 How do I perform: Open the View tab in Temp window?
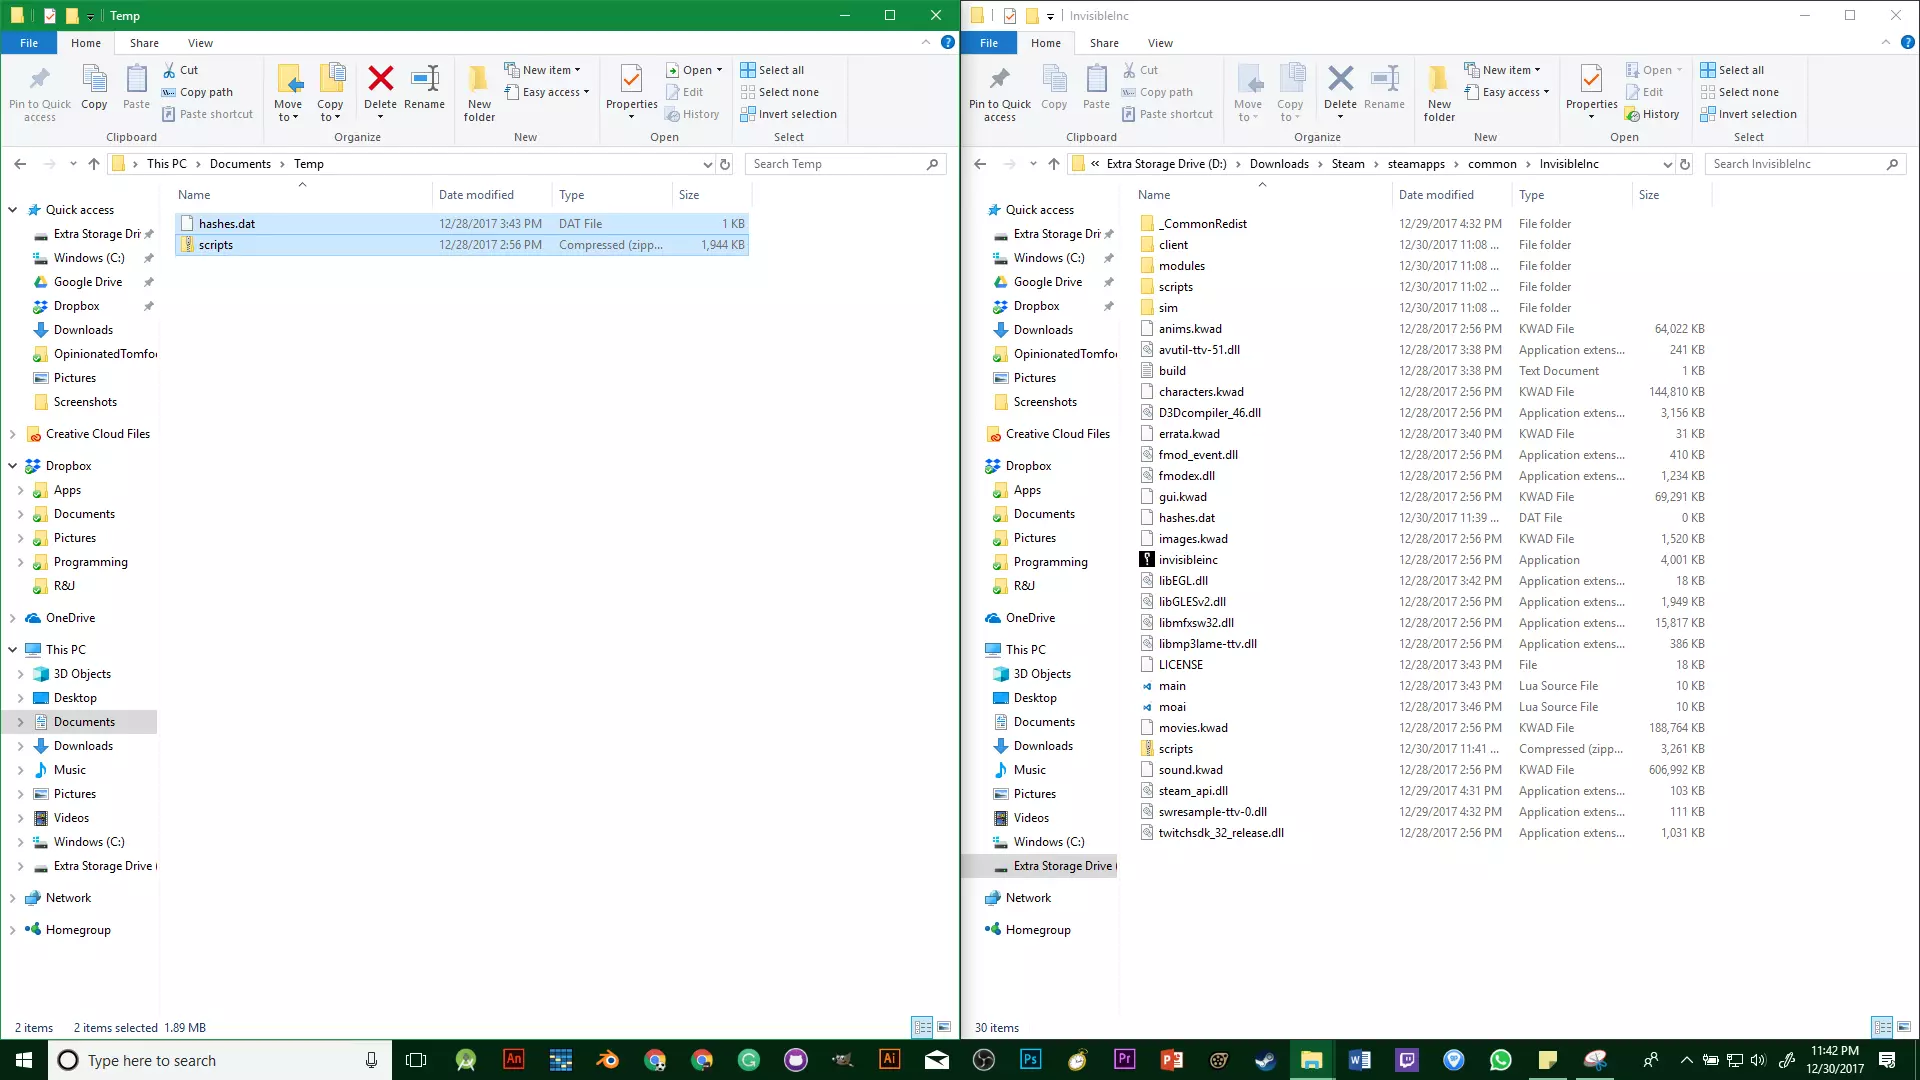200,43
